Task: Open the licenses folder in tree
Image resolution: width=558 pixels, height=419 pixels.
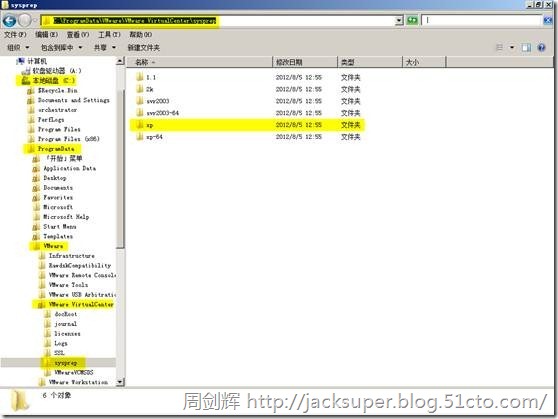Action: [x=67, y=334]
